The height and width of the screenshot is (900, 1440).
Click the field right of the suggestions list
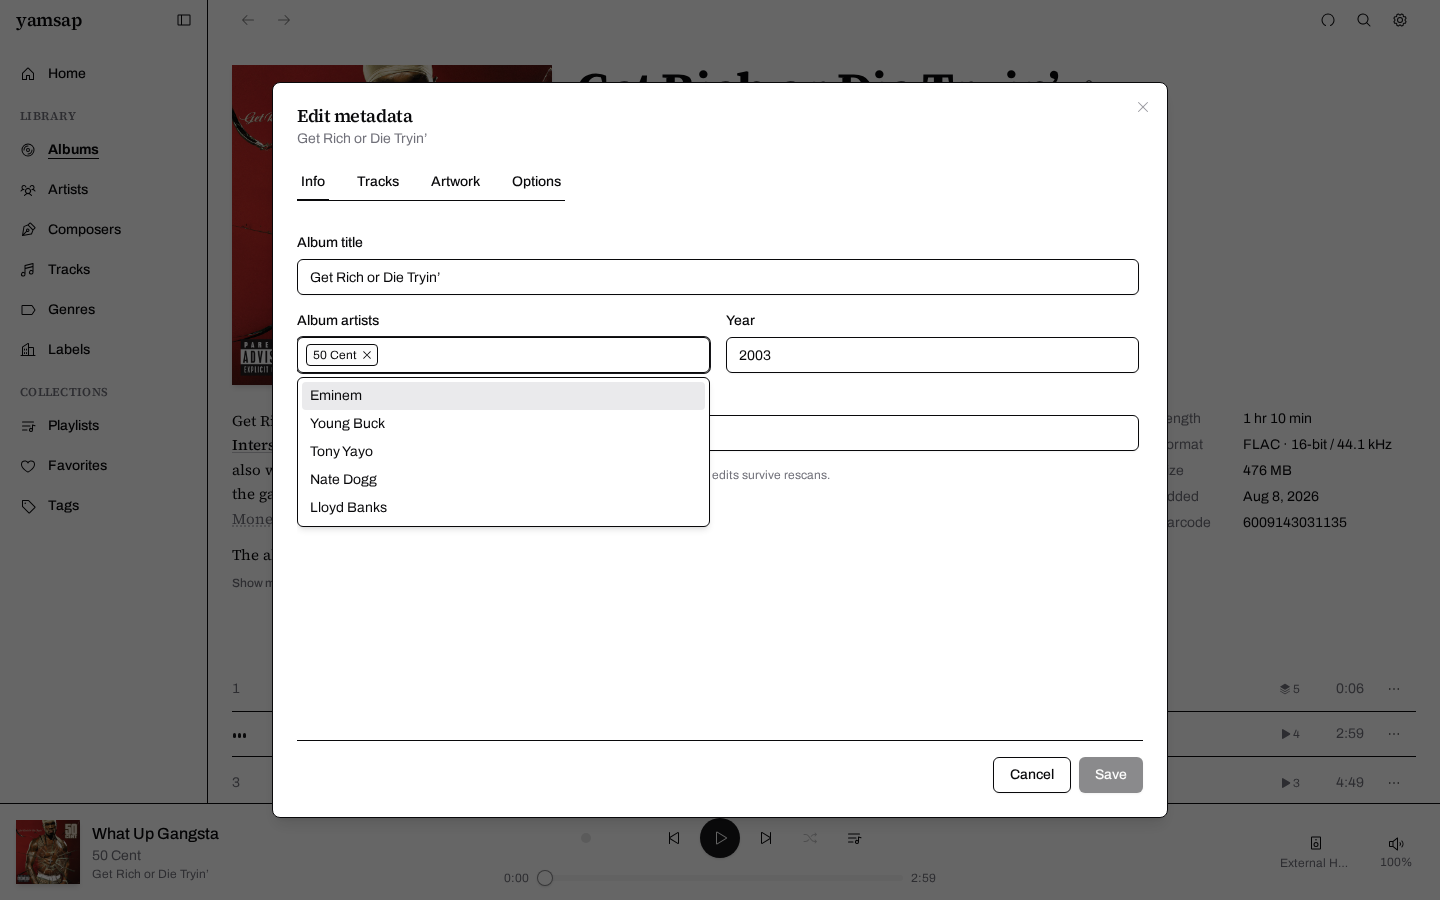[x=924, y=433]
